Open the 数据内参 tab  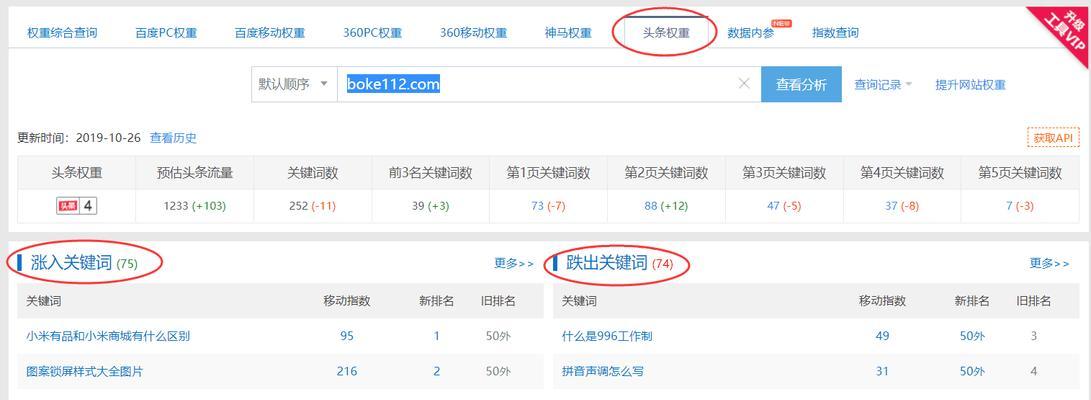[751, 33]
